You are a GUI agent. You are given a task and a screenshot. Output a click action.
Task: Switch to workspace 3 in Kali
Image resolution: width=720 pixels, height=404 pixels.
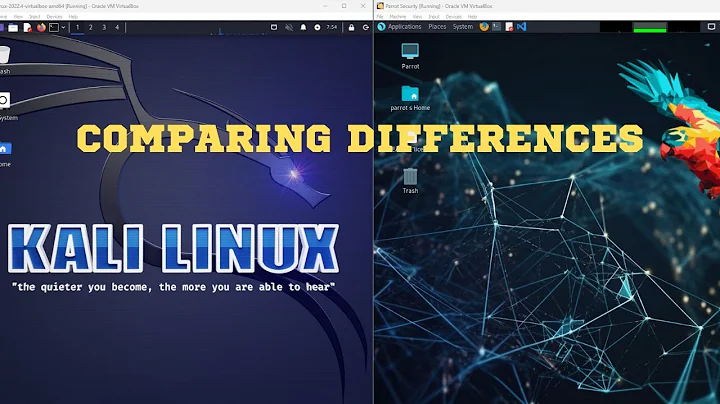pos(104,28)
